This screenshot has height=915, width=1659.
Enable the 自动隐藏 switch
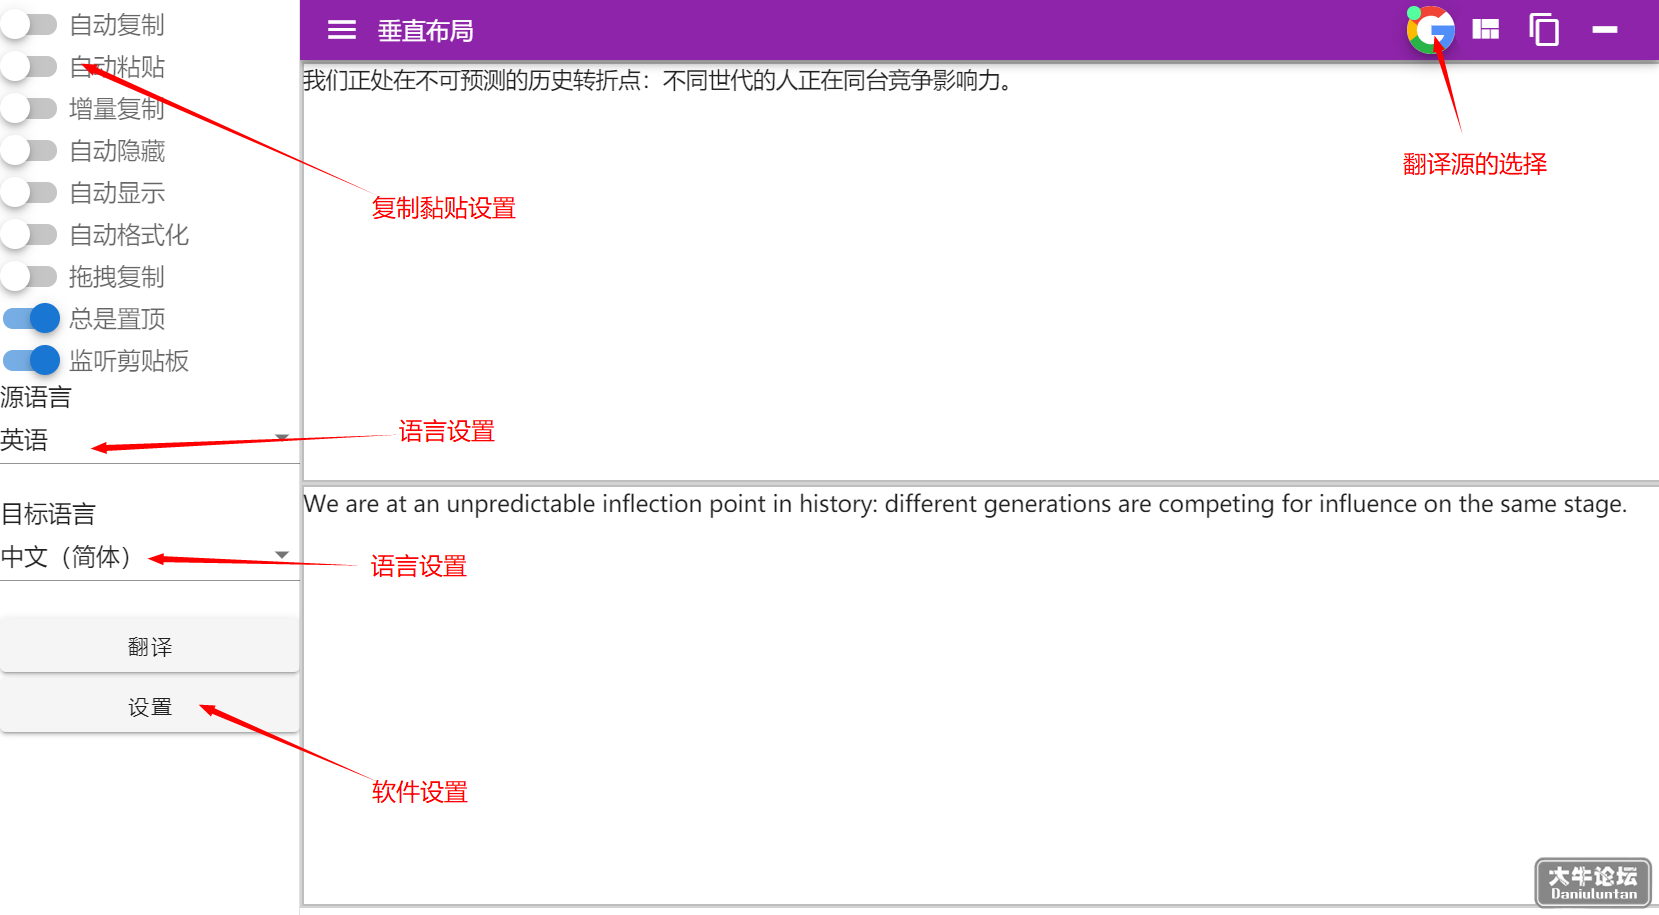(x=29, y=150)
